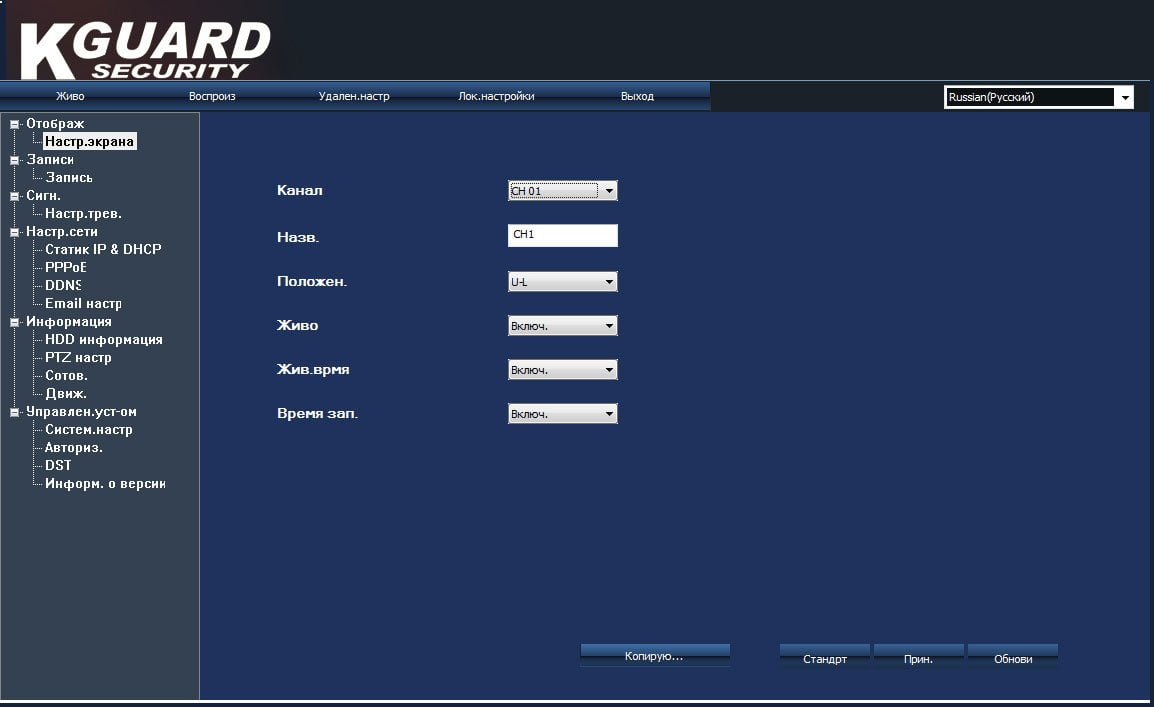This screenshot has height=707, width=1154.
Task: Collapse the Информация tree node
Action: [14, 322]
